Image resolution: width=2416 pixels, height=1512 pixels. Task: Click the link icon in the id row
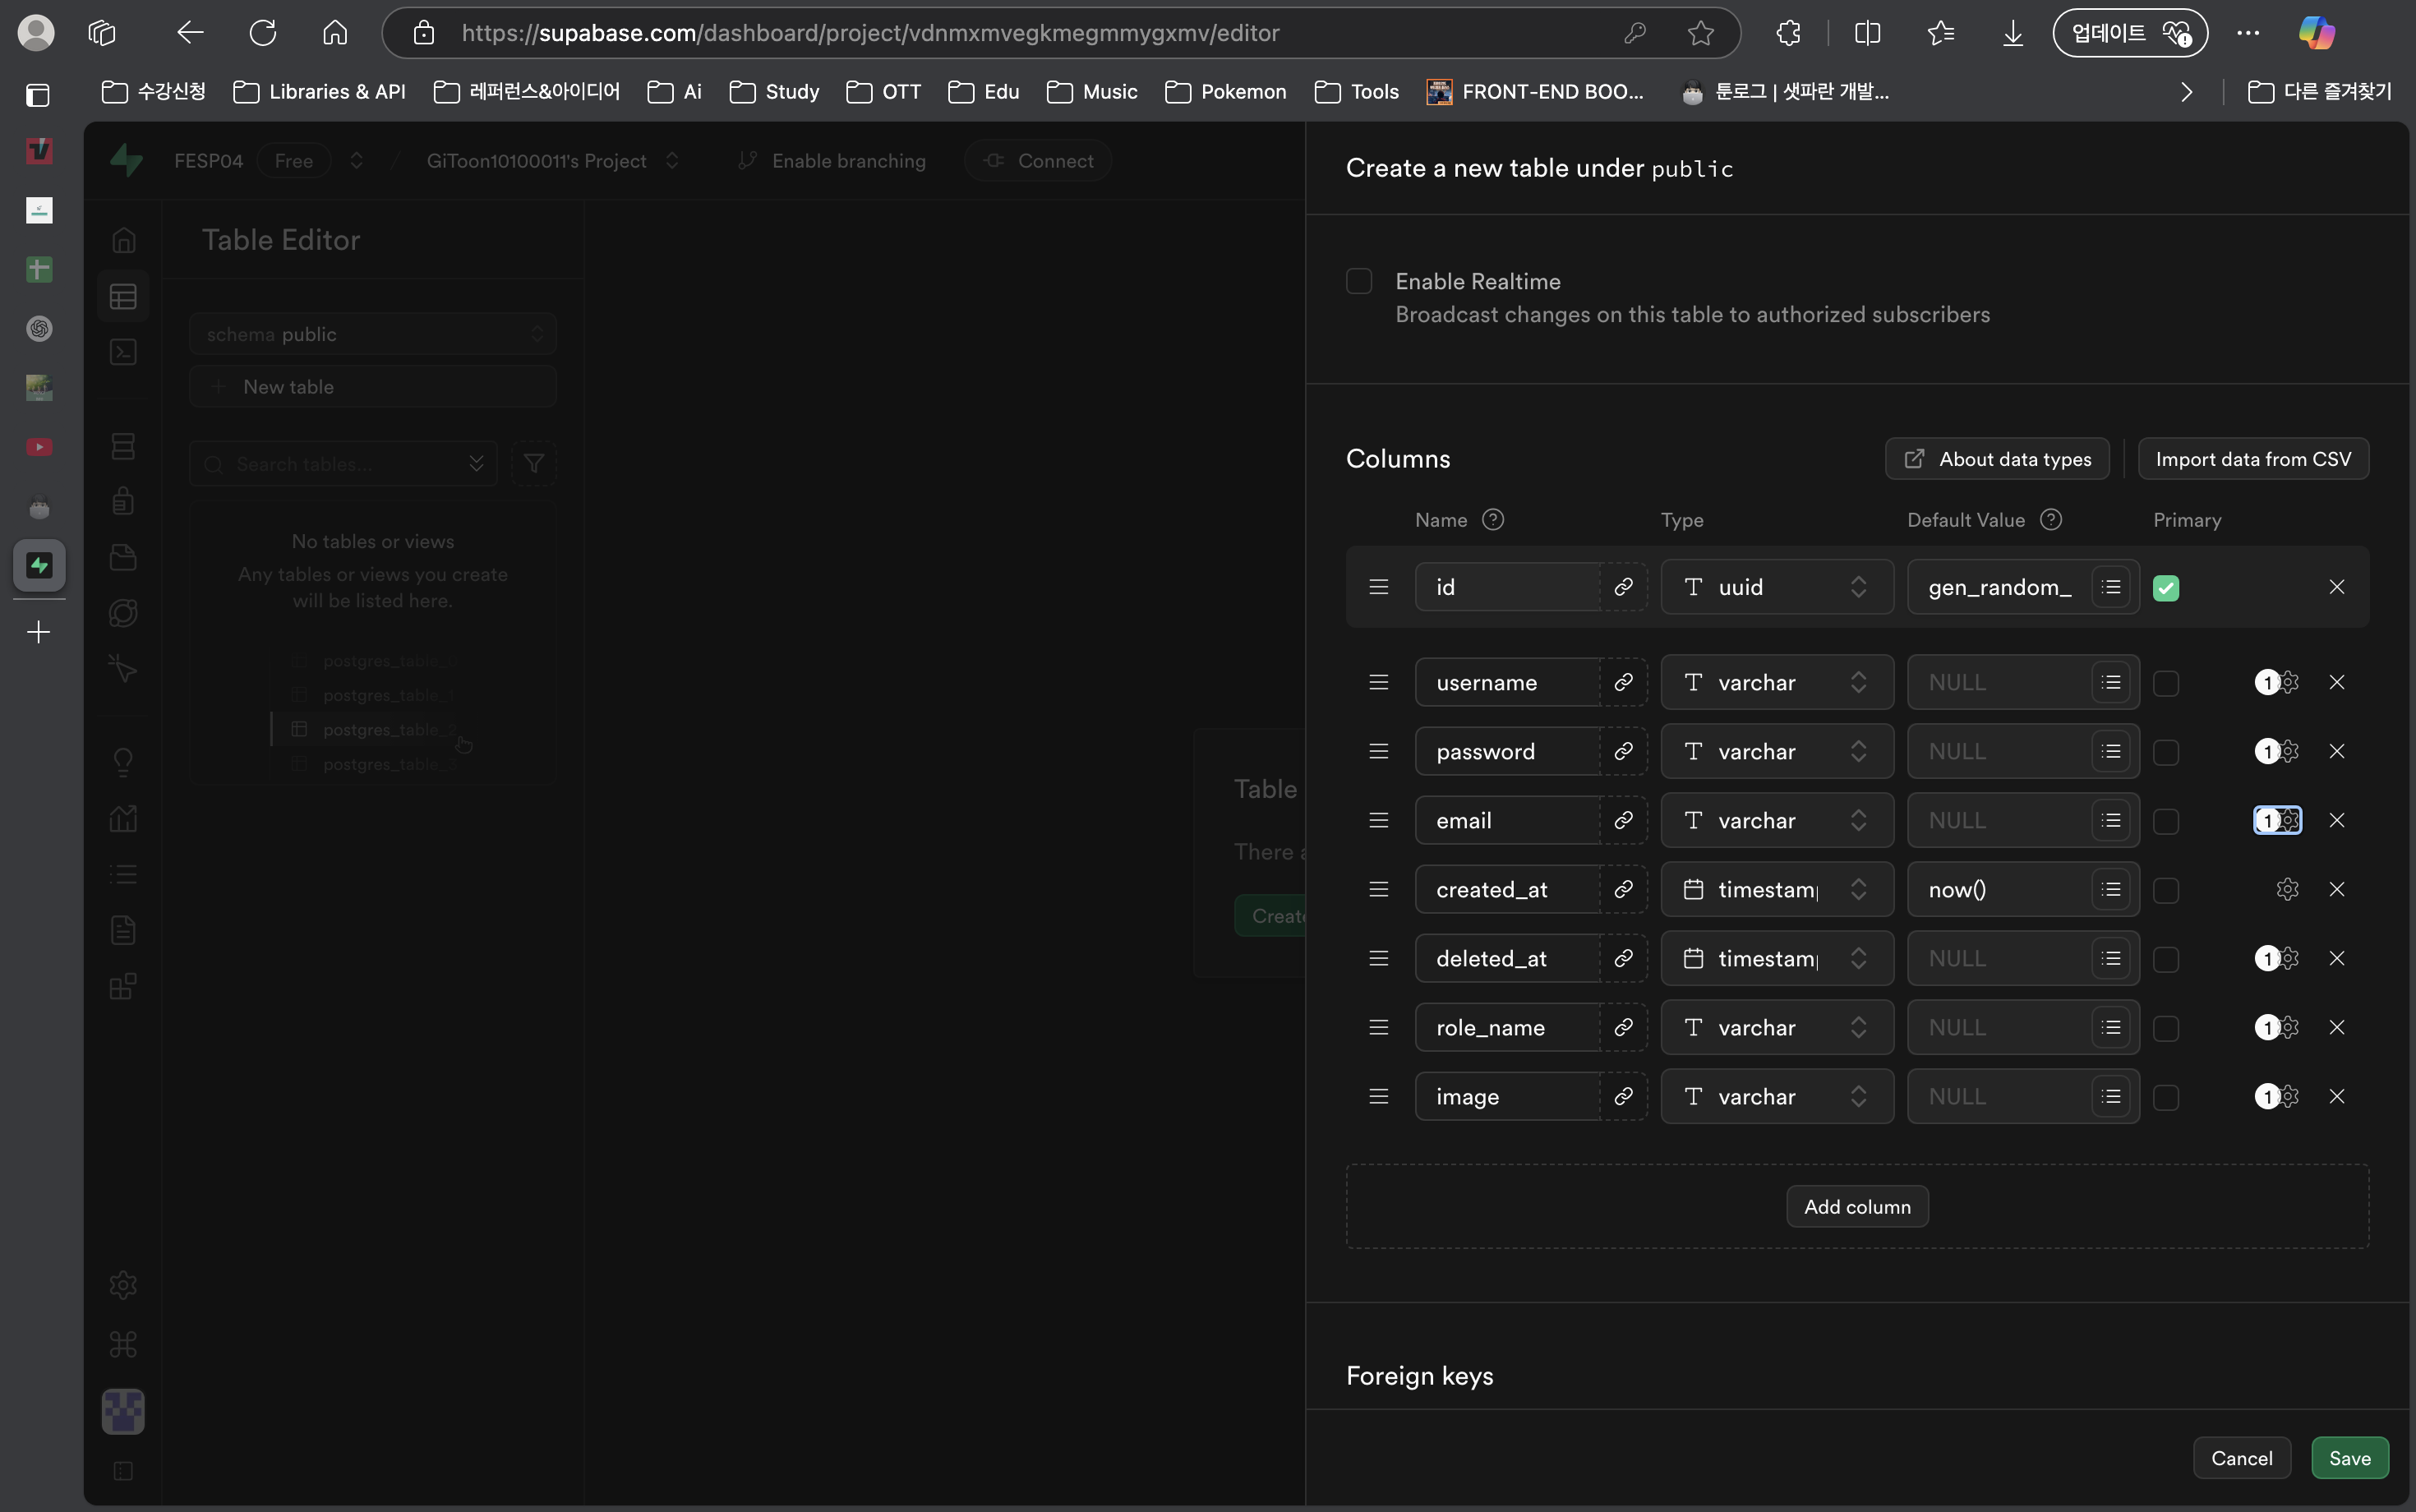coord(1623,587)
